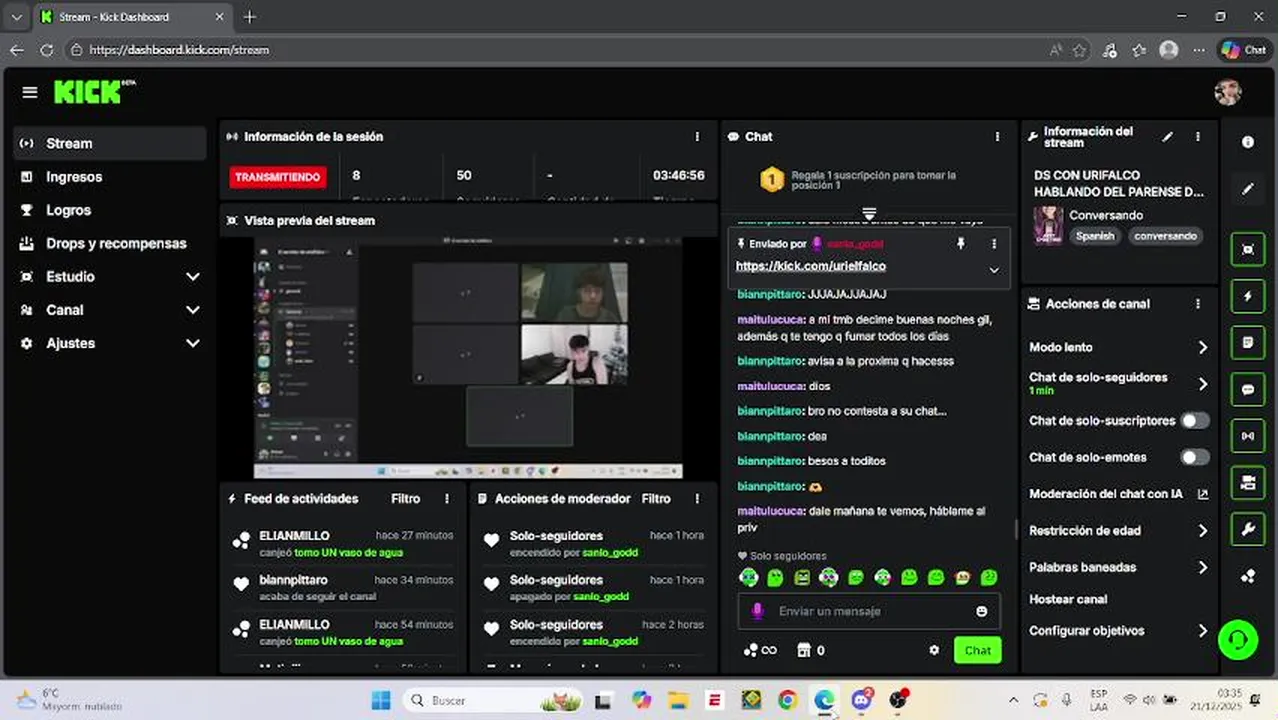Toggle the lightning bolt widget icon in sidebar
1278x720 pixels.
pyautogui.click(x=1247, y=296)
